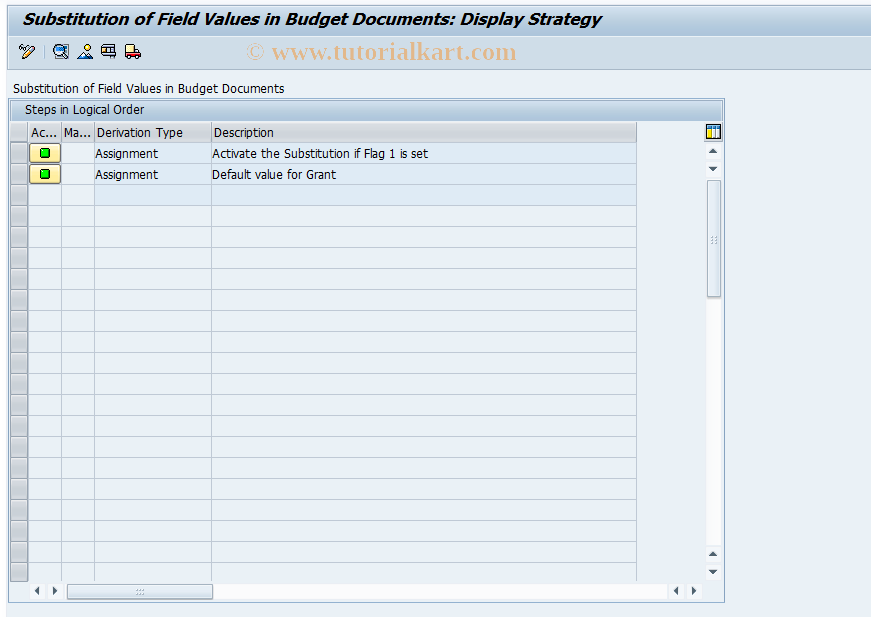Click the Transport truck icon
This screenshot has height=617, width=871.
click(x=131, y=51)
